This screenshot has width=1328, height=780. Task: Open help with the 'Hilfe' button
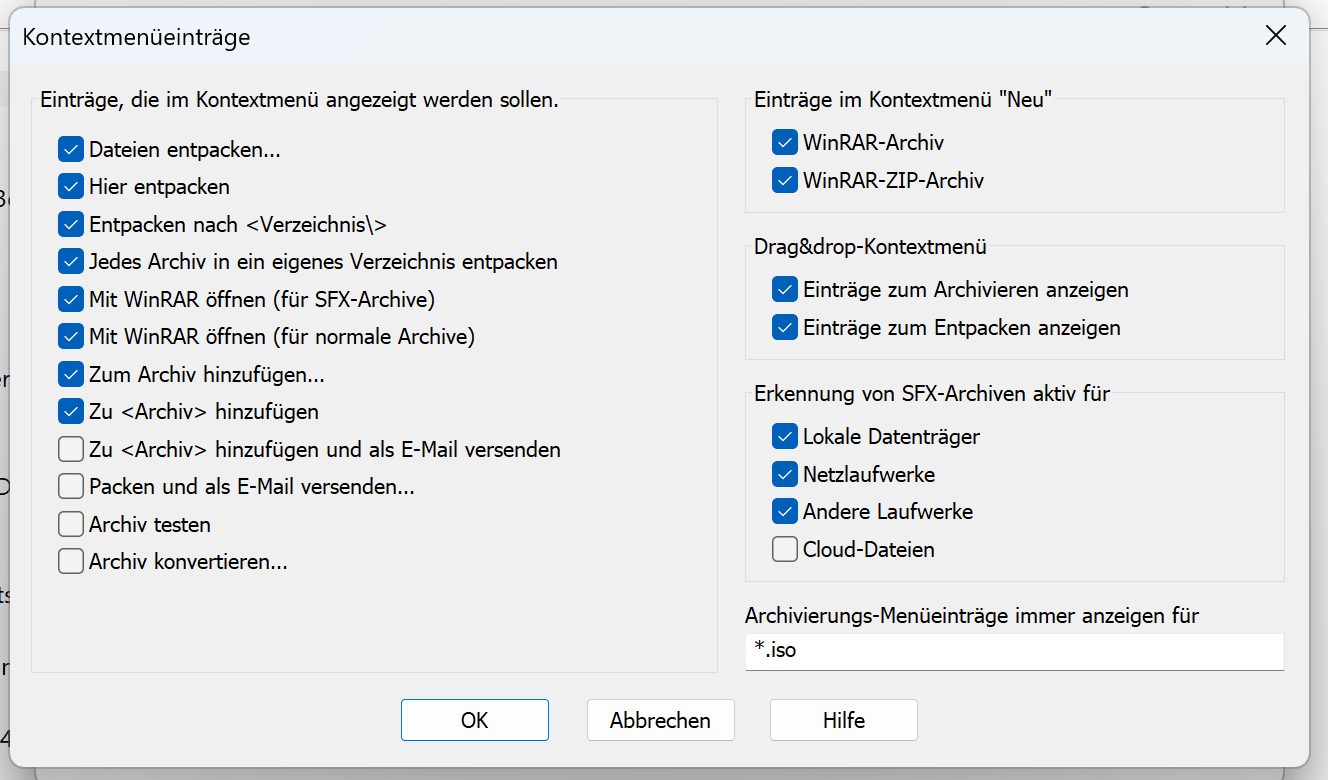point(843,720)
